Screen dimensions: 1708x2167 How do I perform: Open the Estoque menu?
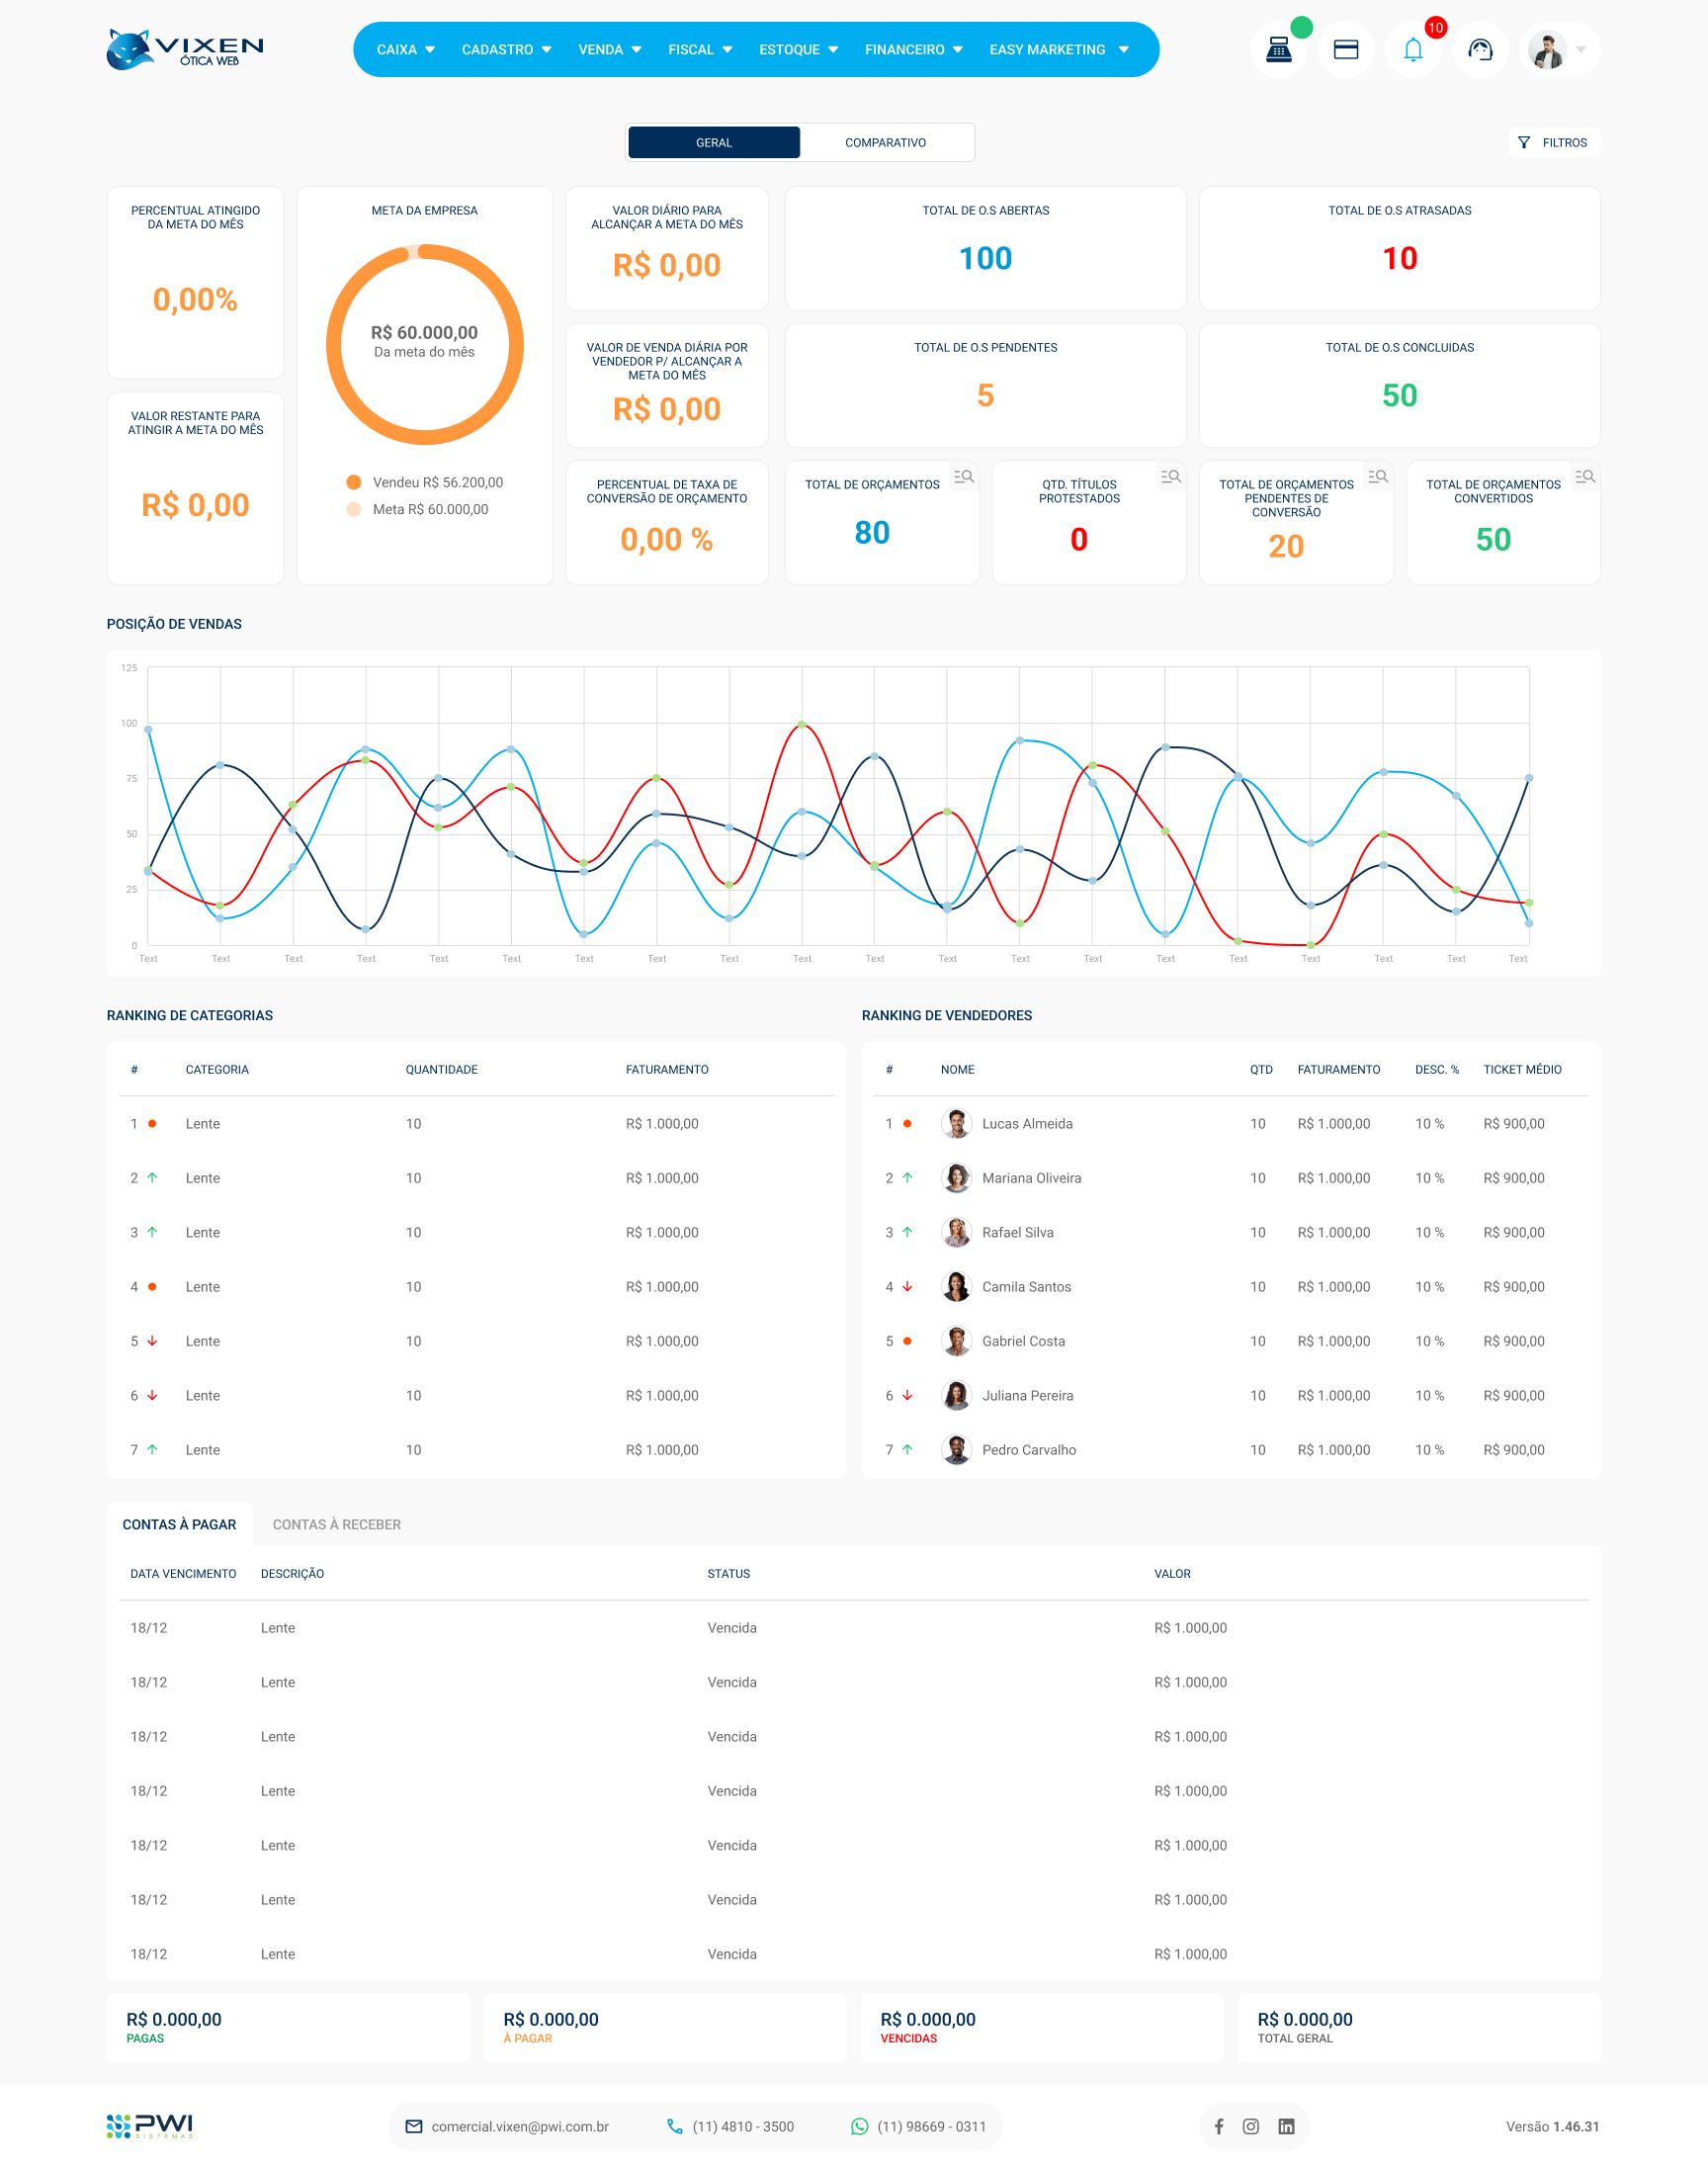point(798,50)
